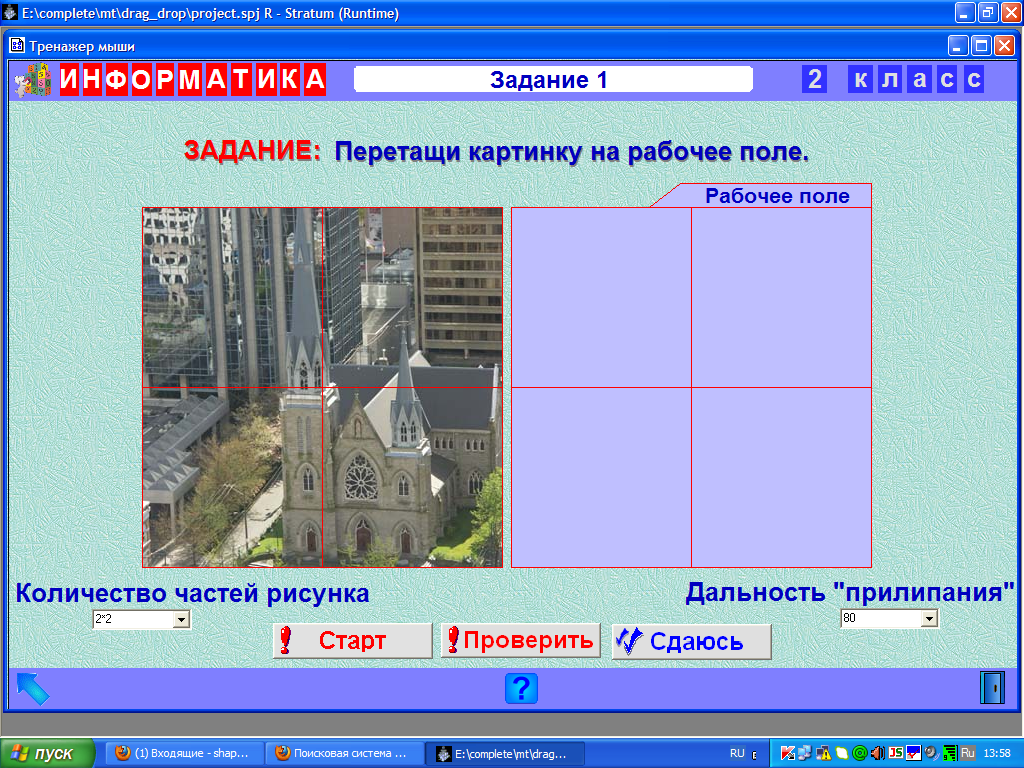Screen dimensions: 1024x768
Task: Open the green @ mail agent tray icon
Action: (x=860, y=753)
